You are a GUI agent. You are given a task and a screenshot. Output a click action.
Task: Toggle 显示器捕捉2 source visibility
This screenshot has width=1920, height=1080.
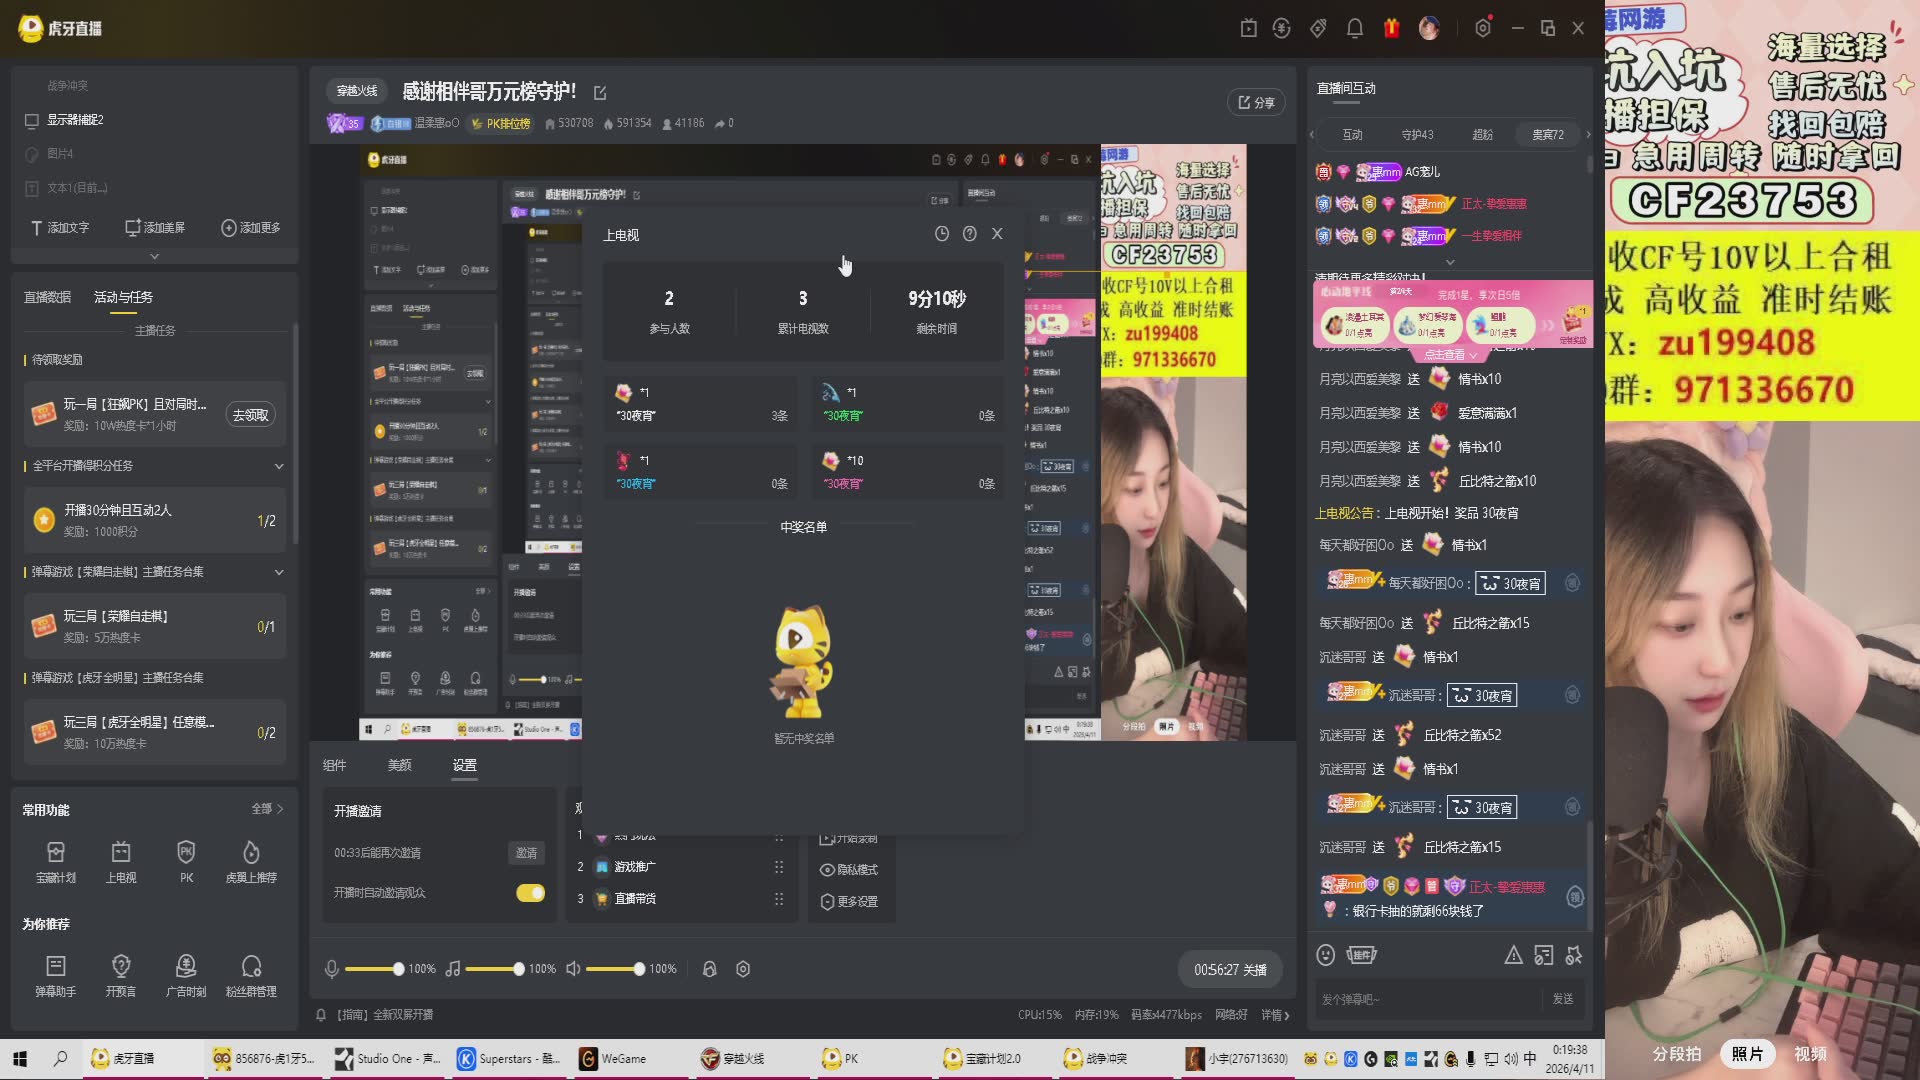point(31,120)
